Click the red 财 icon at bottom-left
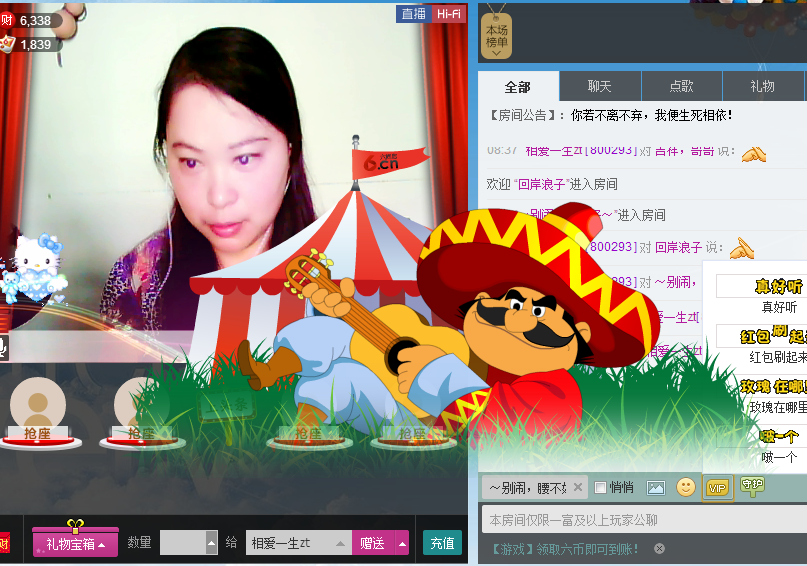Viewport: 807px width, 566px height. [x=4, y=543]
